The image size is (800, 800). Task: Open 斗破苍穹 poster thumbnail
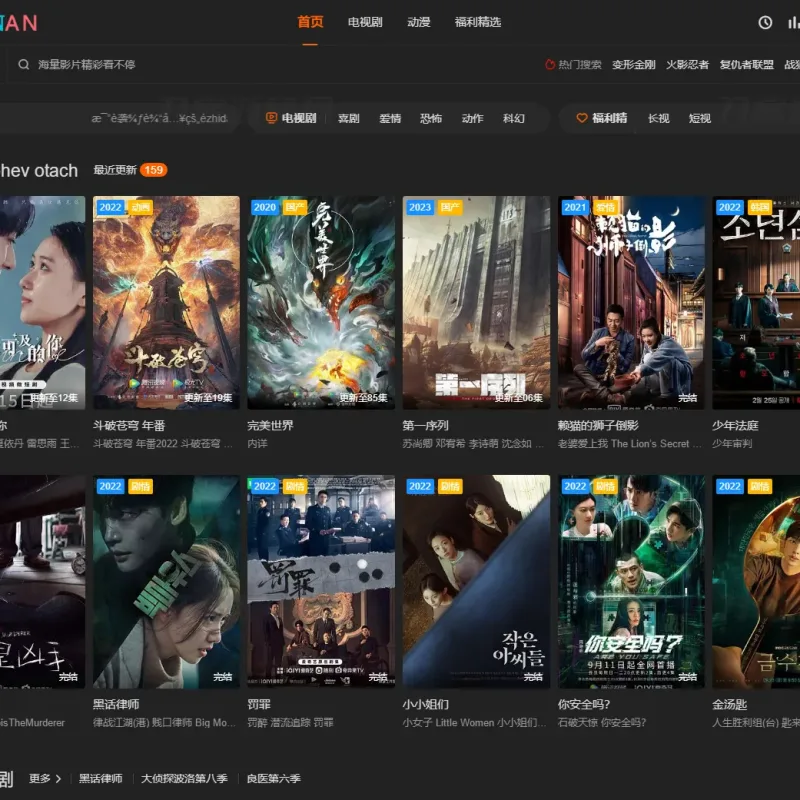click(166, 303)
